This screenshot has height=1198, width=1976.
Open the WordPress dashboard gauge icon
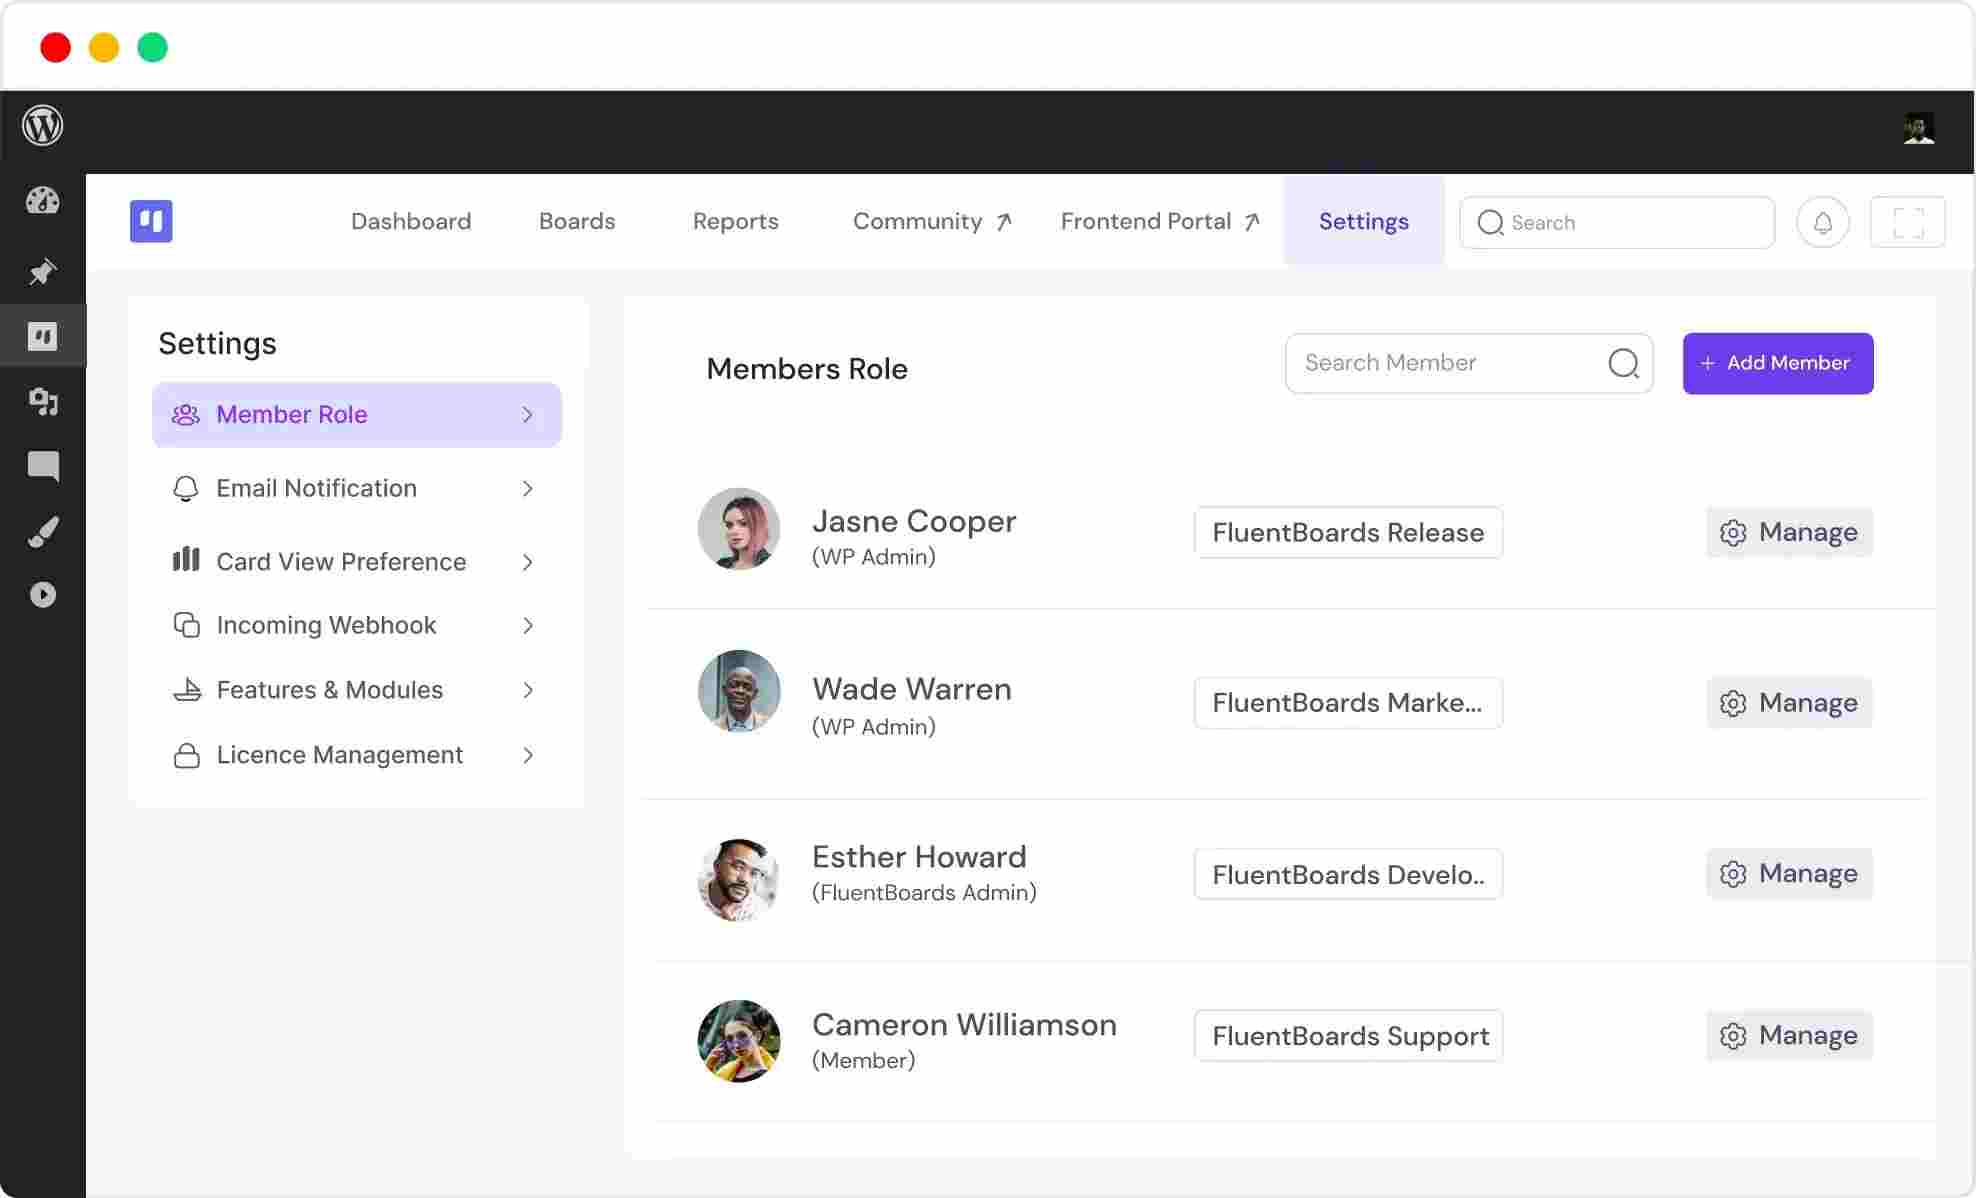(43, 201)
